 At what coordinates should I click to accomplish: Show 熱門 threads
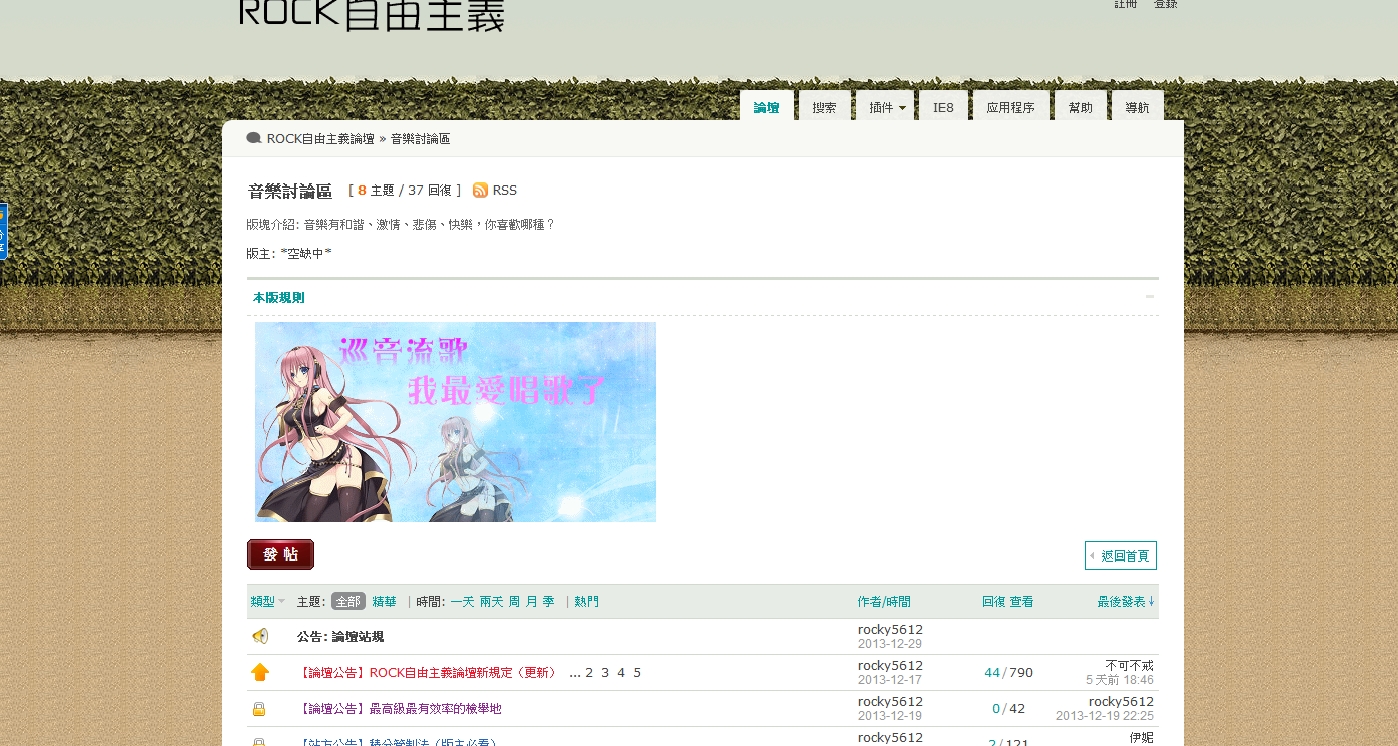pyautogui.click(x=587, y=601)
